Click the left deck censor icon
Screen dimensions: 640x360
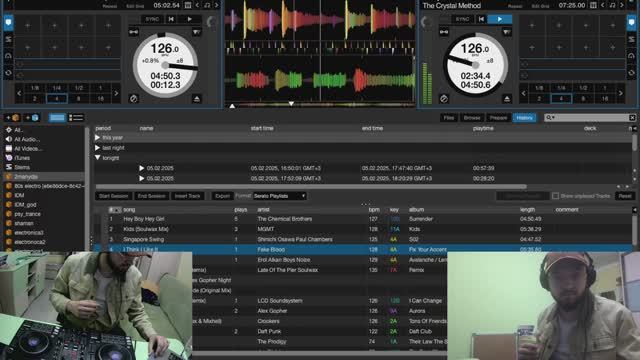[133, 99]
